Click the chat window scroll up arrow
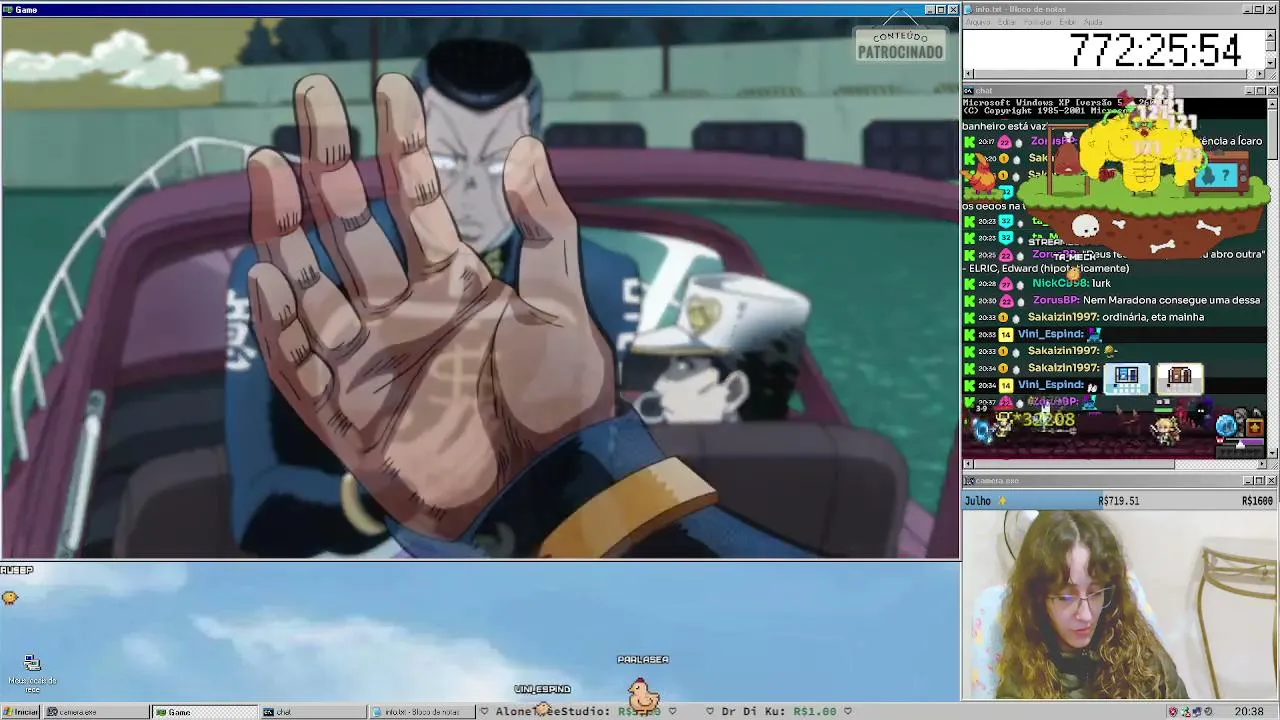This screenshot has height=720, width=1280. click(x=1271, y=103)
